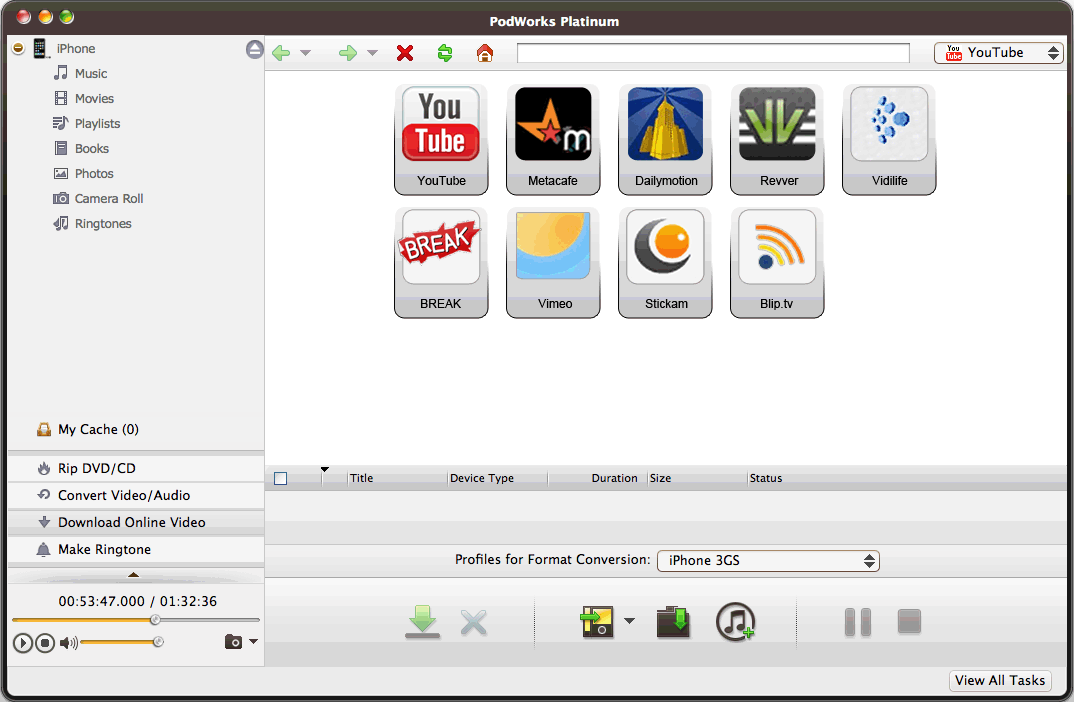
Task: Select the Stickam source icon
Action: coord(665,261)
